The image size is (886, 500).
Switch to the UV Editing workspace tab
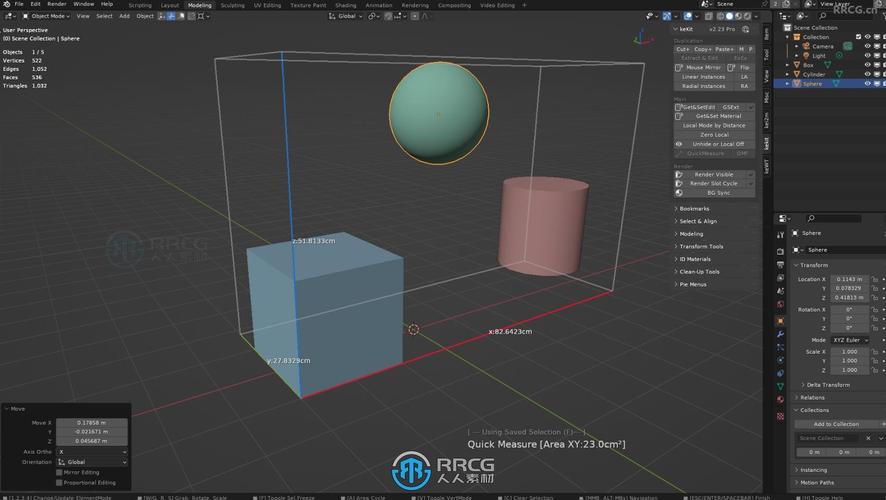pos(267,5)
